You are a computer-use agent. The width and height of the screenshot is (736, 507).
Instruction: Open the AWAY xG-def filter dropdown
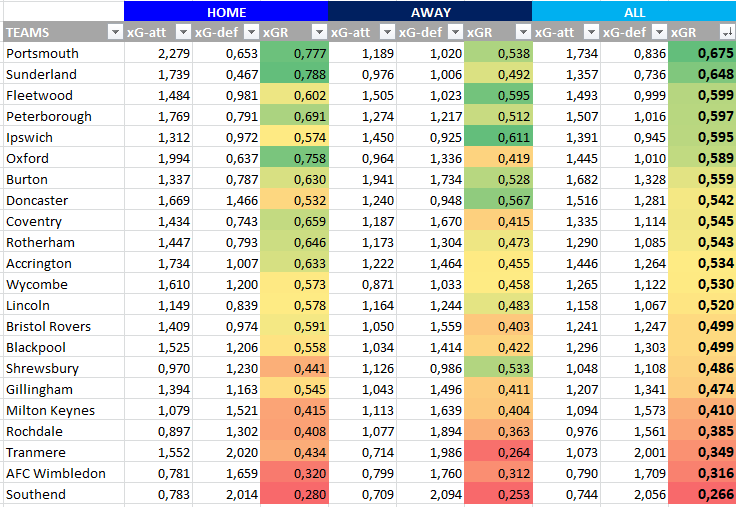pos(455,32)
